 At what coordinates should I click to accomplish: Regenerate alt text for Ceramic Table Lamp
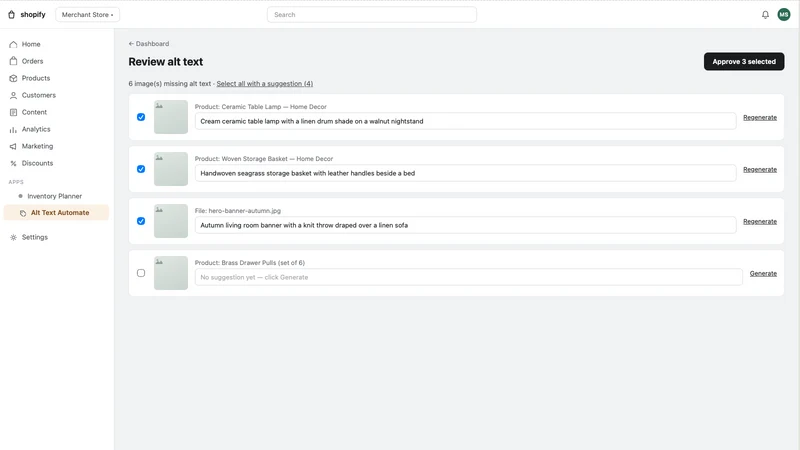[x=760, y=117]
